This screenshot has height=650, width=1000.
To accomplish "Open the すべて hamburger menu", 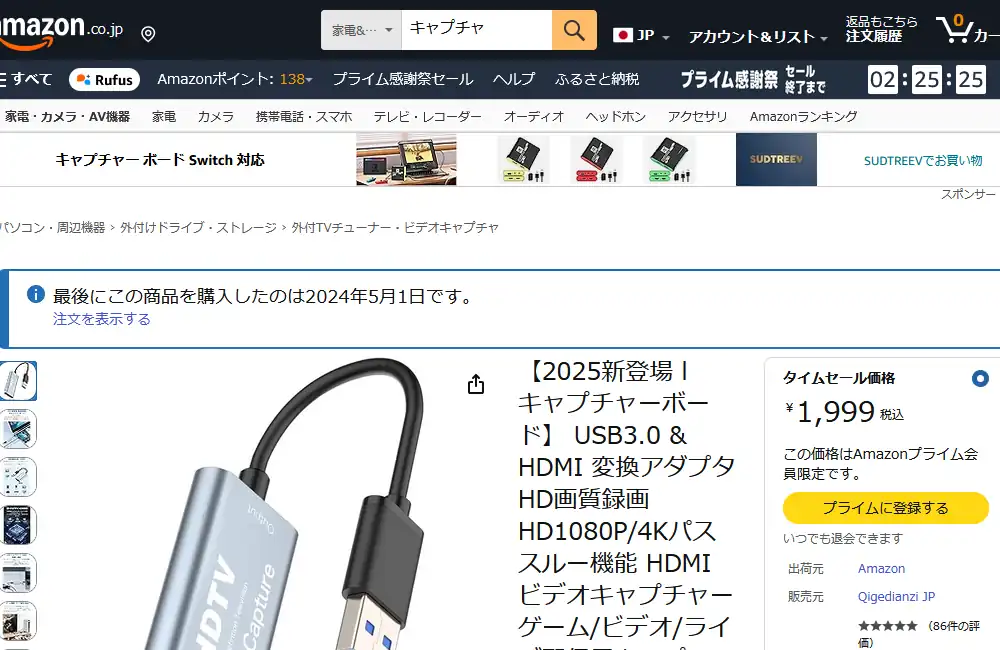I will click(x=26, y=79).
